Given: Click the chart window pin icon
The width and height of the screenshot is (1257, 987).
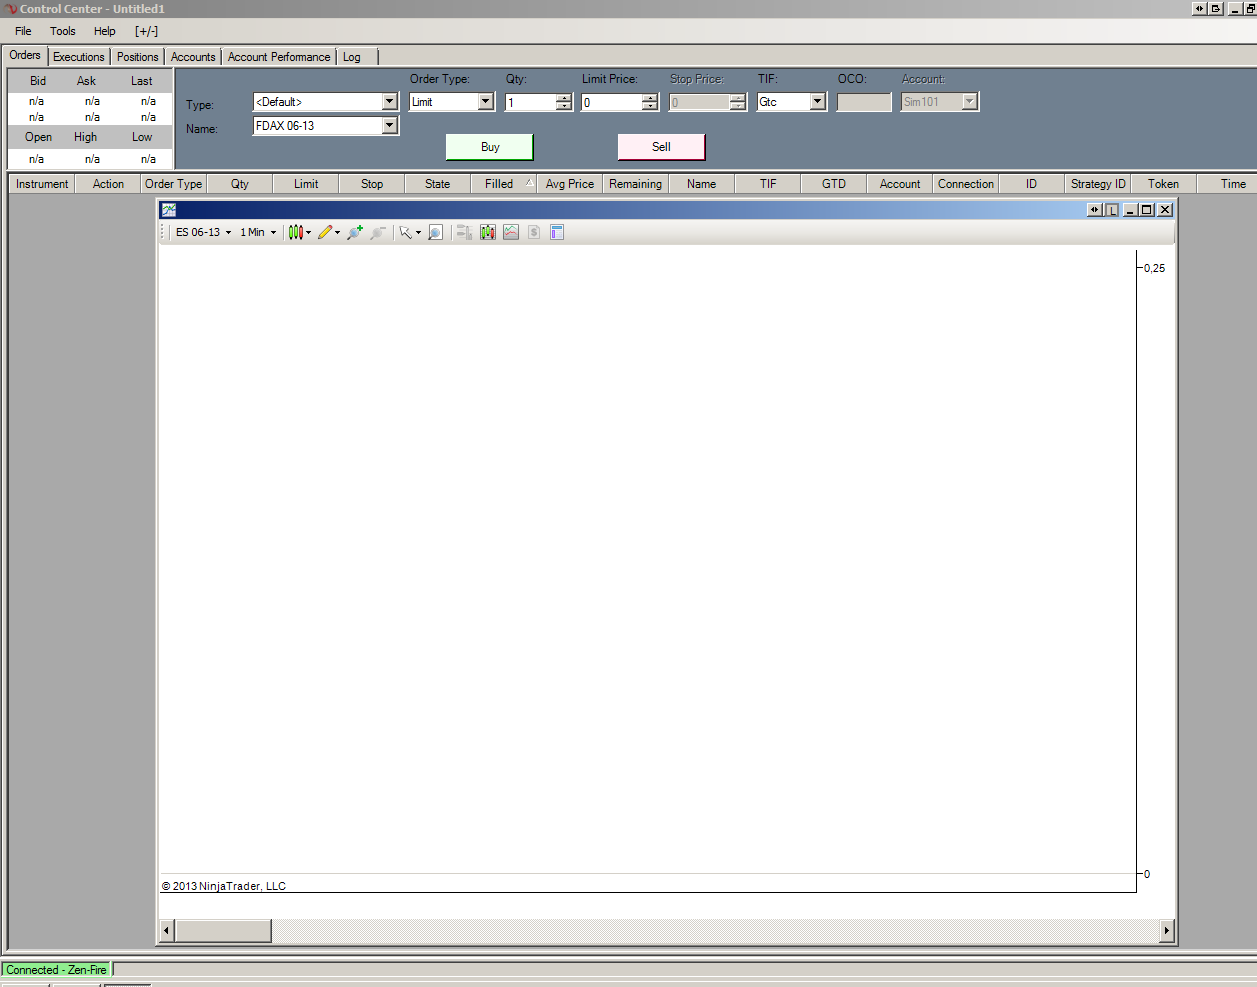Looking at the screenshot, I should (1111, 210).
